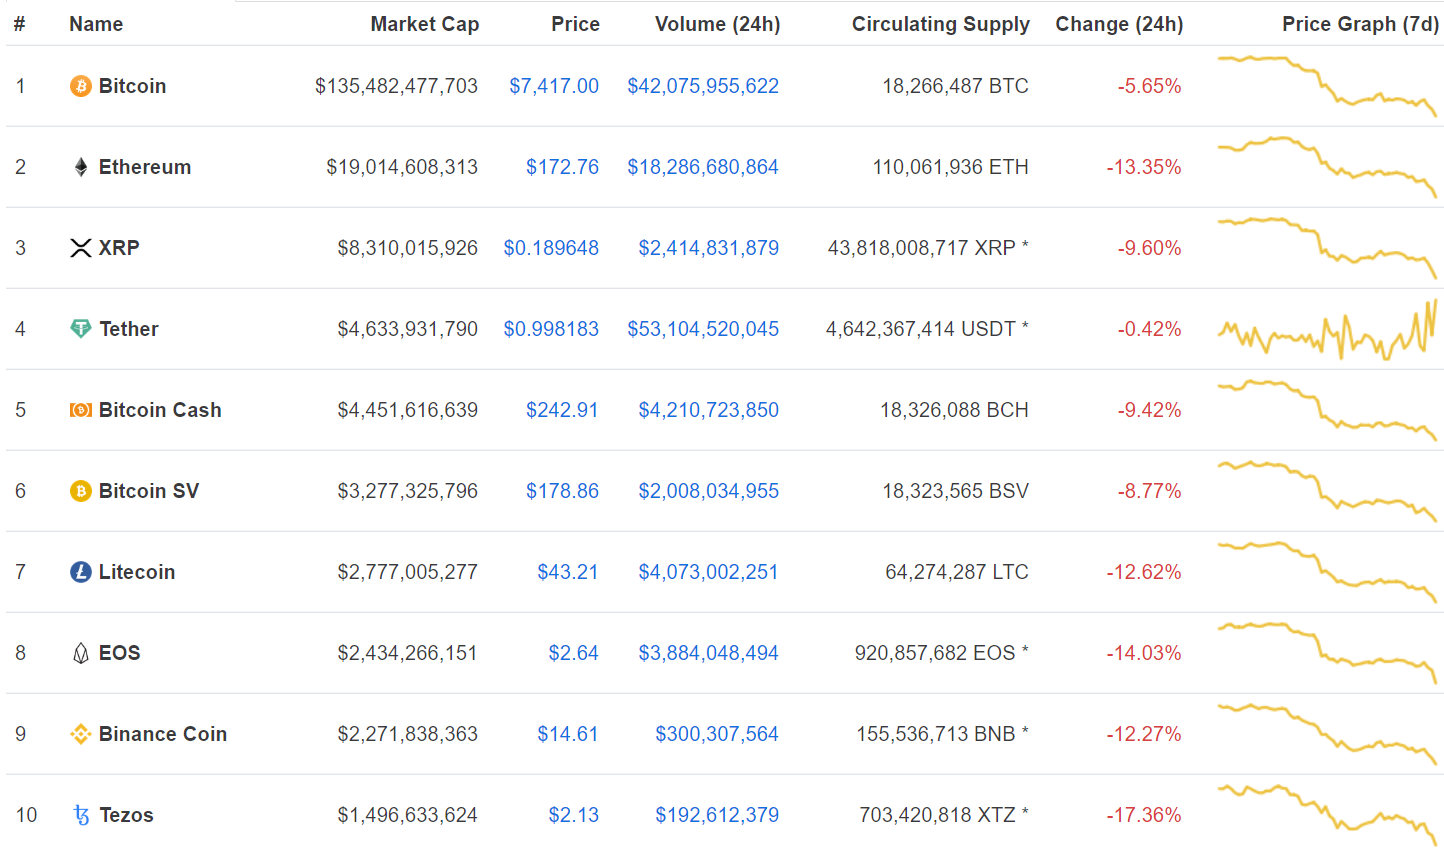Screen dimensions: 1444x852
Task: Open the Bitcoin SV name link
Action: click(x=149, y=491)
